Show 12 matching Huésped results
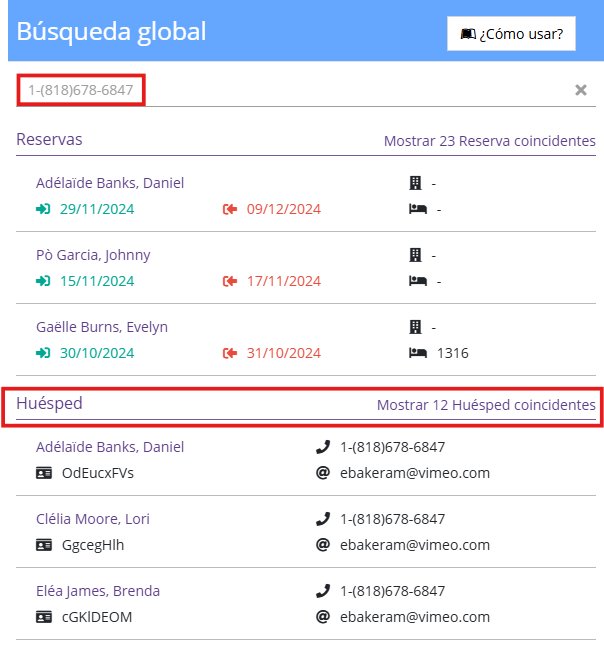Screen dimensions: 604x648 pyautogui.click(x=486, y=405)
